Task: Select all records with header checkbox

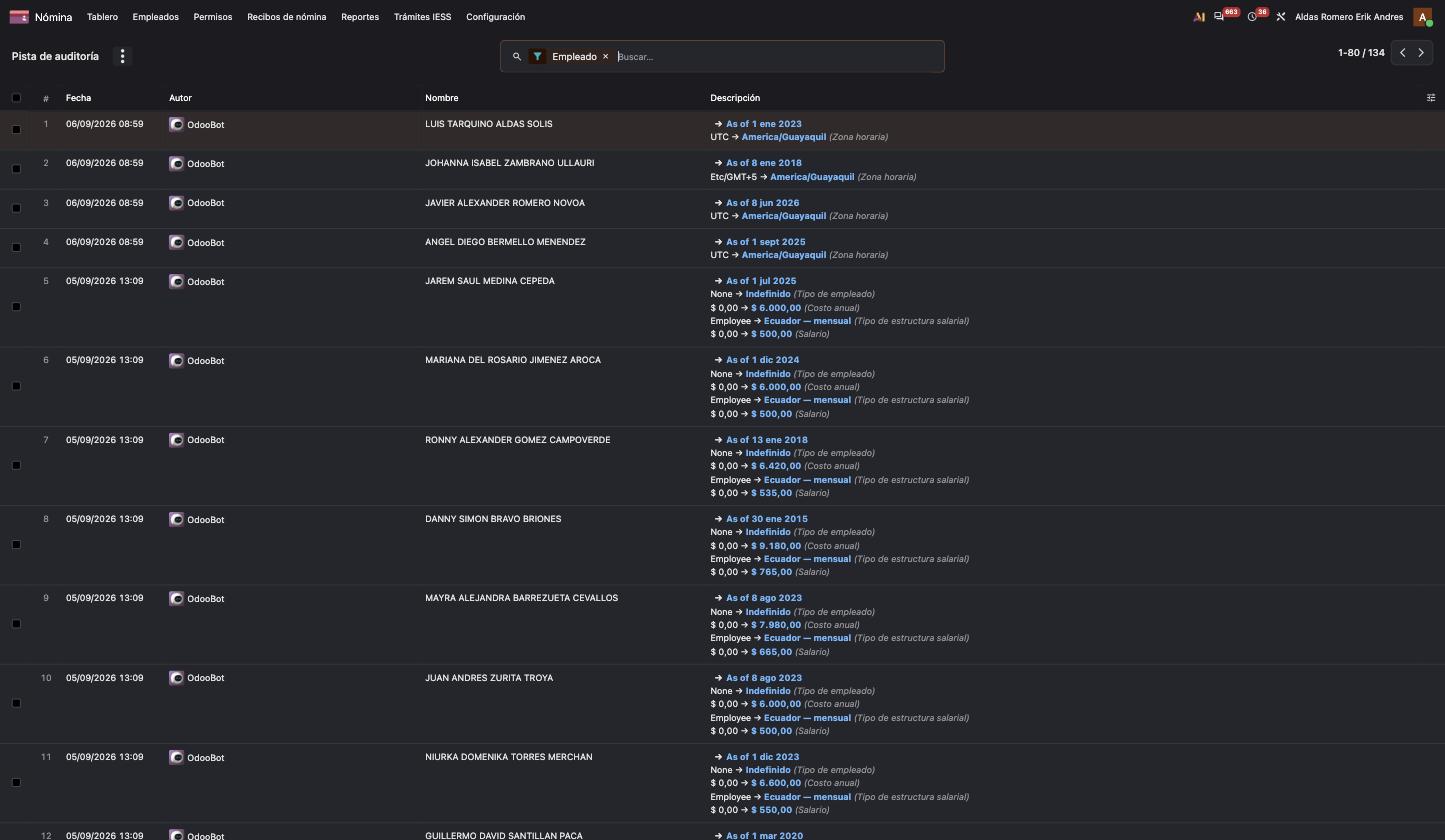Action: pos(16,98)
